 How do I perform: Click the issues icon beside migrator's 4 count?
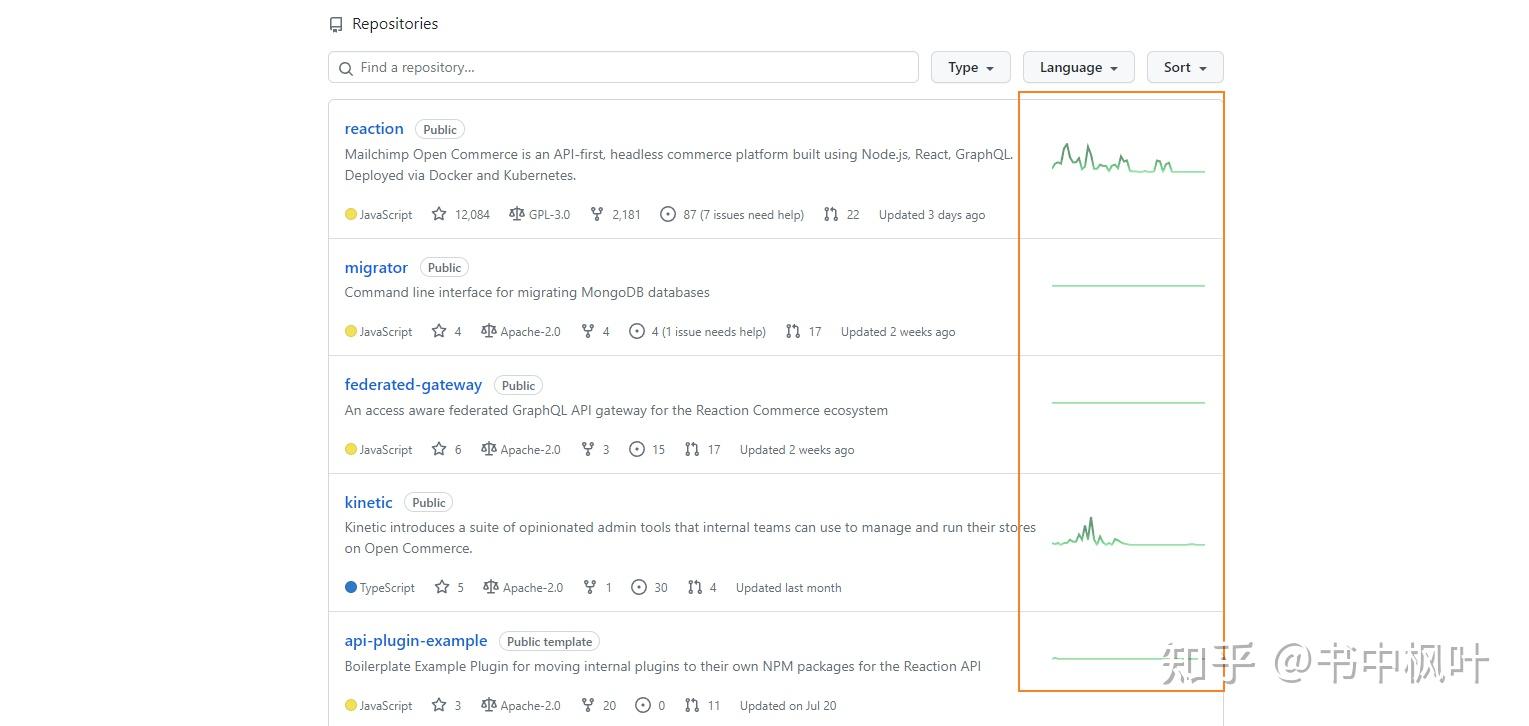[x=637, y=331]
